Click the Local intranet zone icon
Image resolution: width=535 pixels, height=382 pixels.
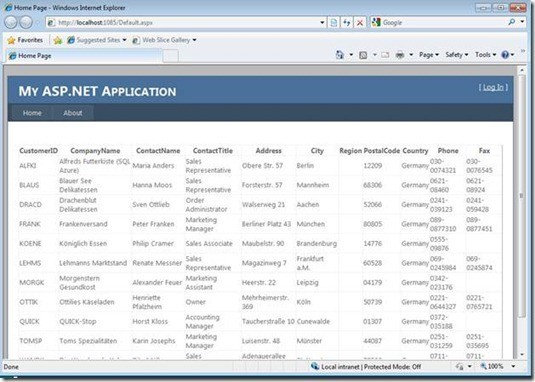[x=315, y=367]
